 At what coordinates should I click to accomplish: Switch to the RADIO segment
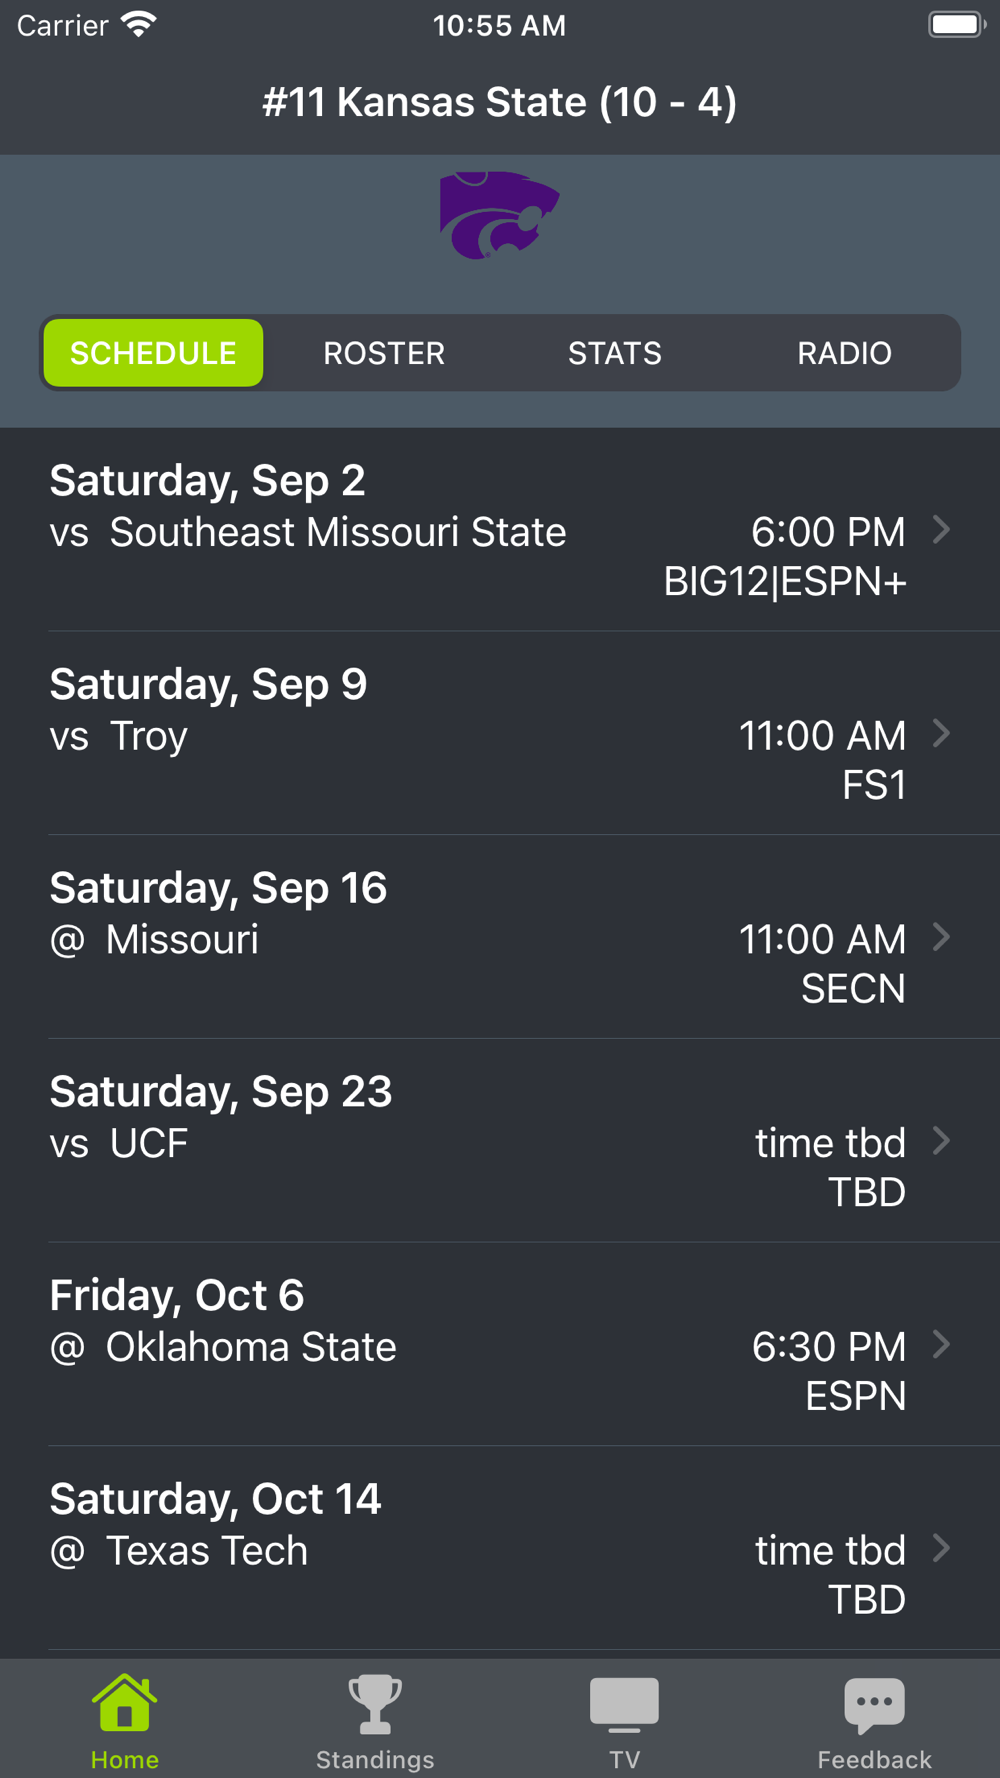(x=844, y=353)
